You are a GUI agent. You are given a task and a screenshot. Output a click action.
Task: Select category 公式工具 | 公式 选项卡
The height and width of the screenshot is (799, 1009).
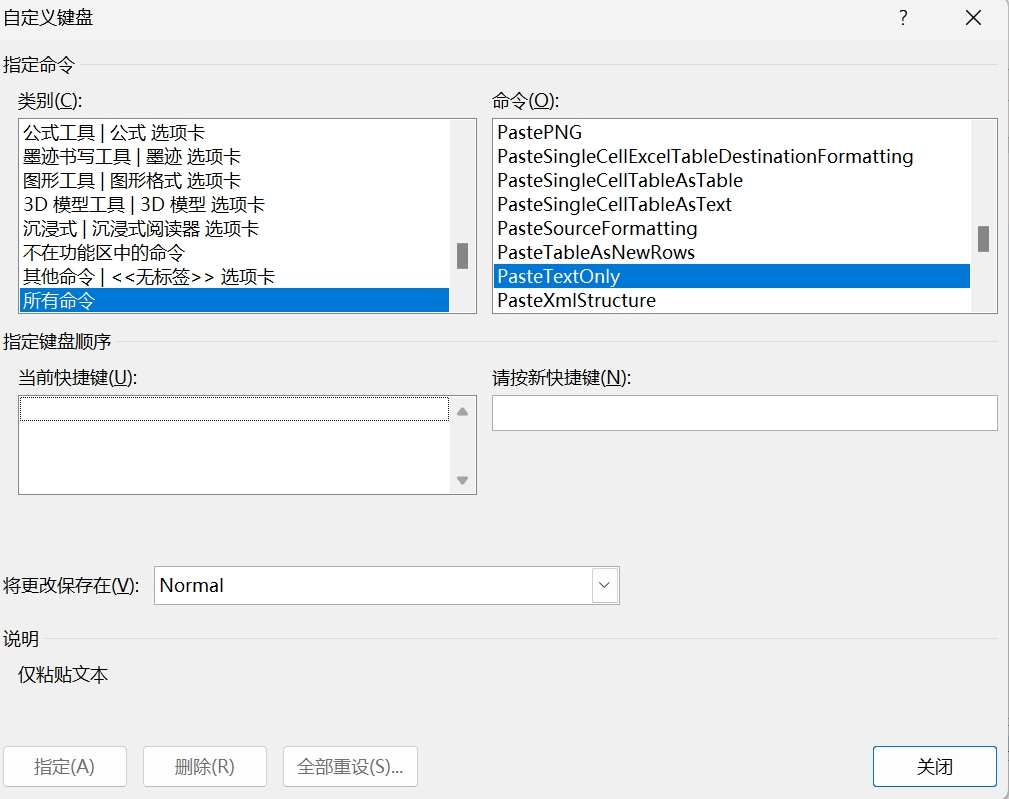point(234,133)
